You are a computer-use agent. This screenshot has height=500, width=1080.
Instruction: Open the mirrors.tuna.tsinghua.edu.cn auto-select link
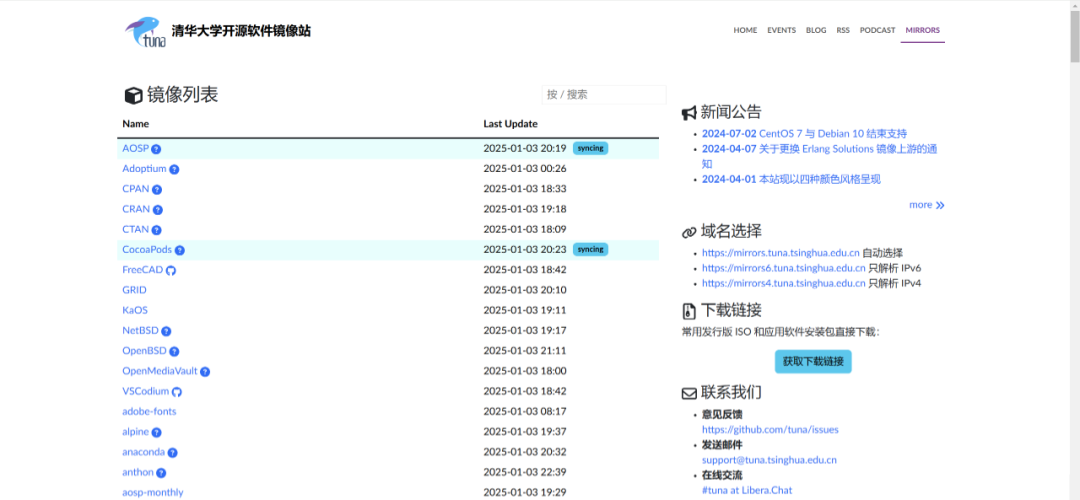[x=780, y=253]
